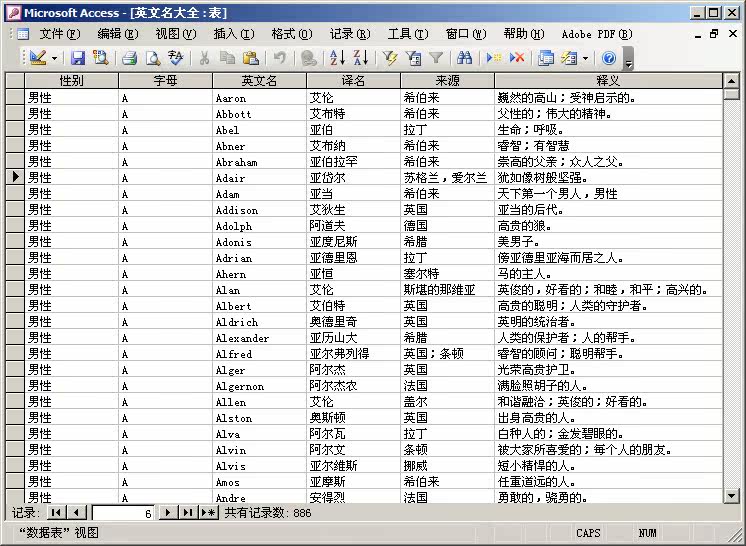Show the Database Window icon
Viewport: 746px width, 546px height.
(x=546, y=58)
